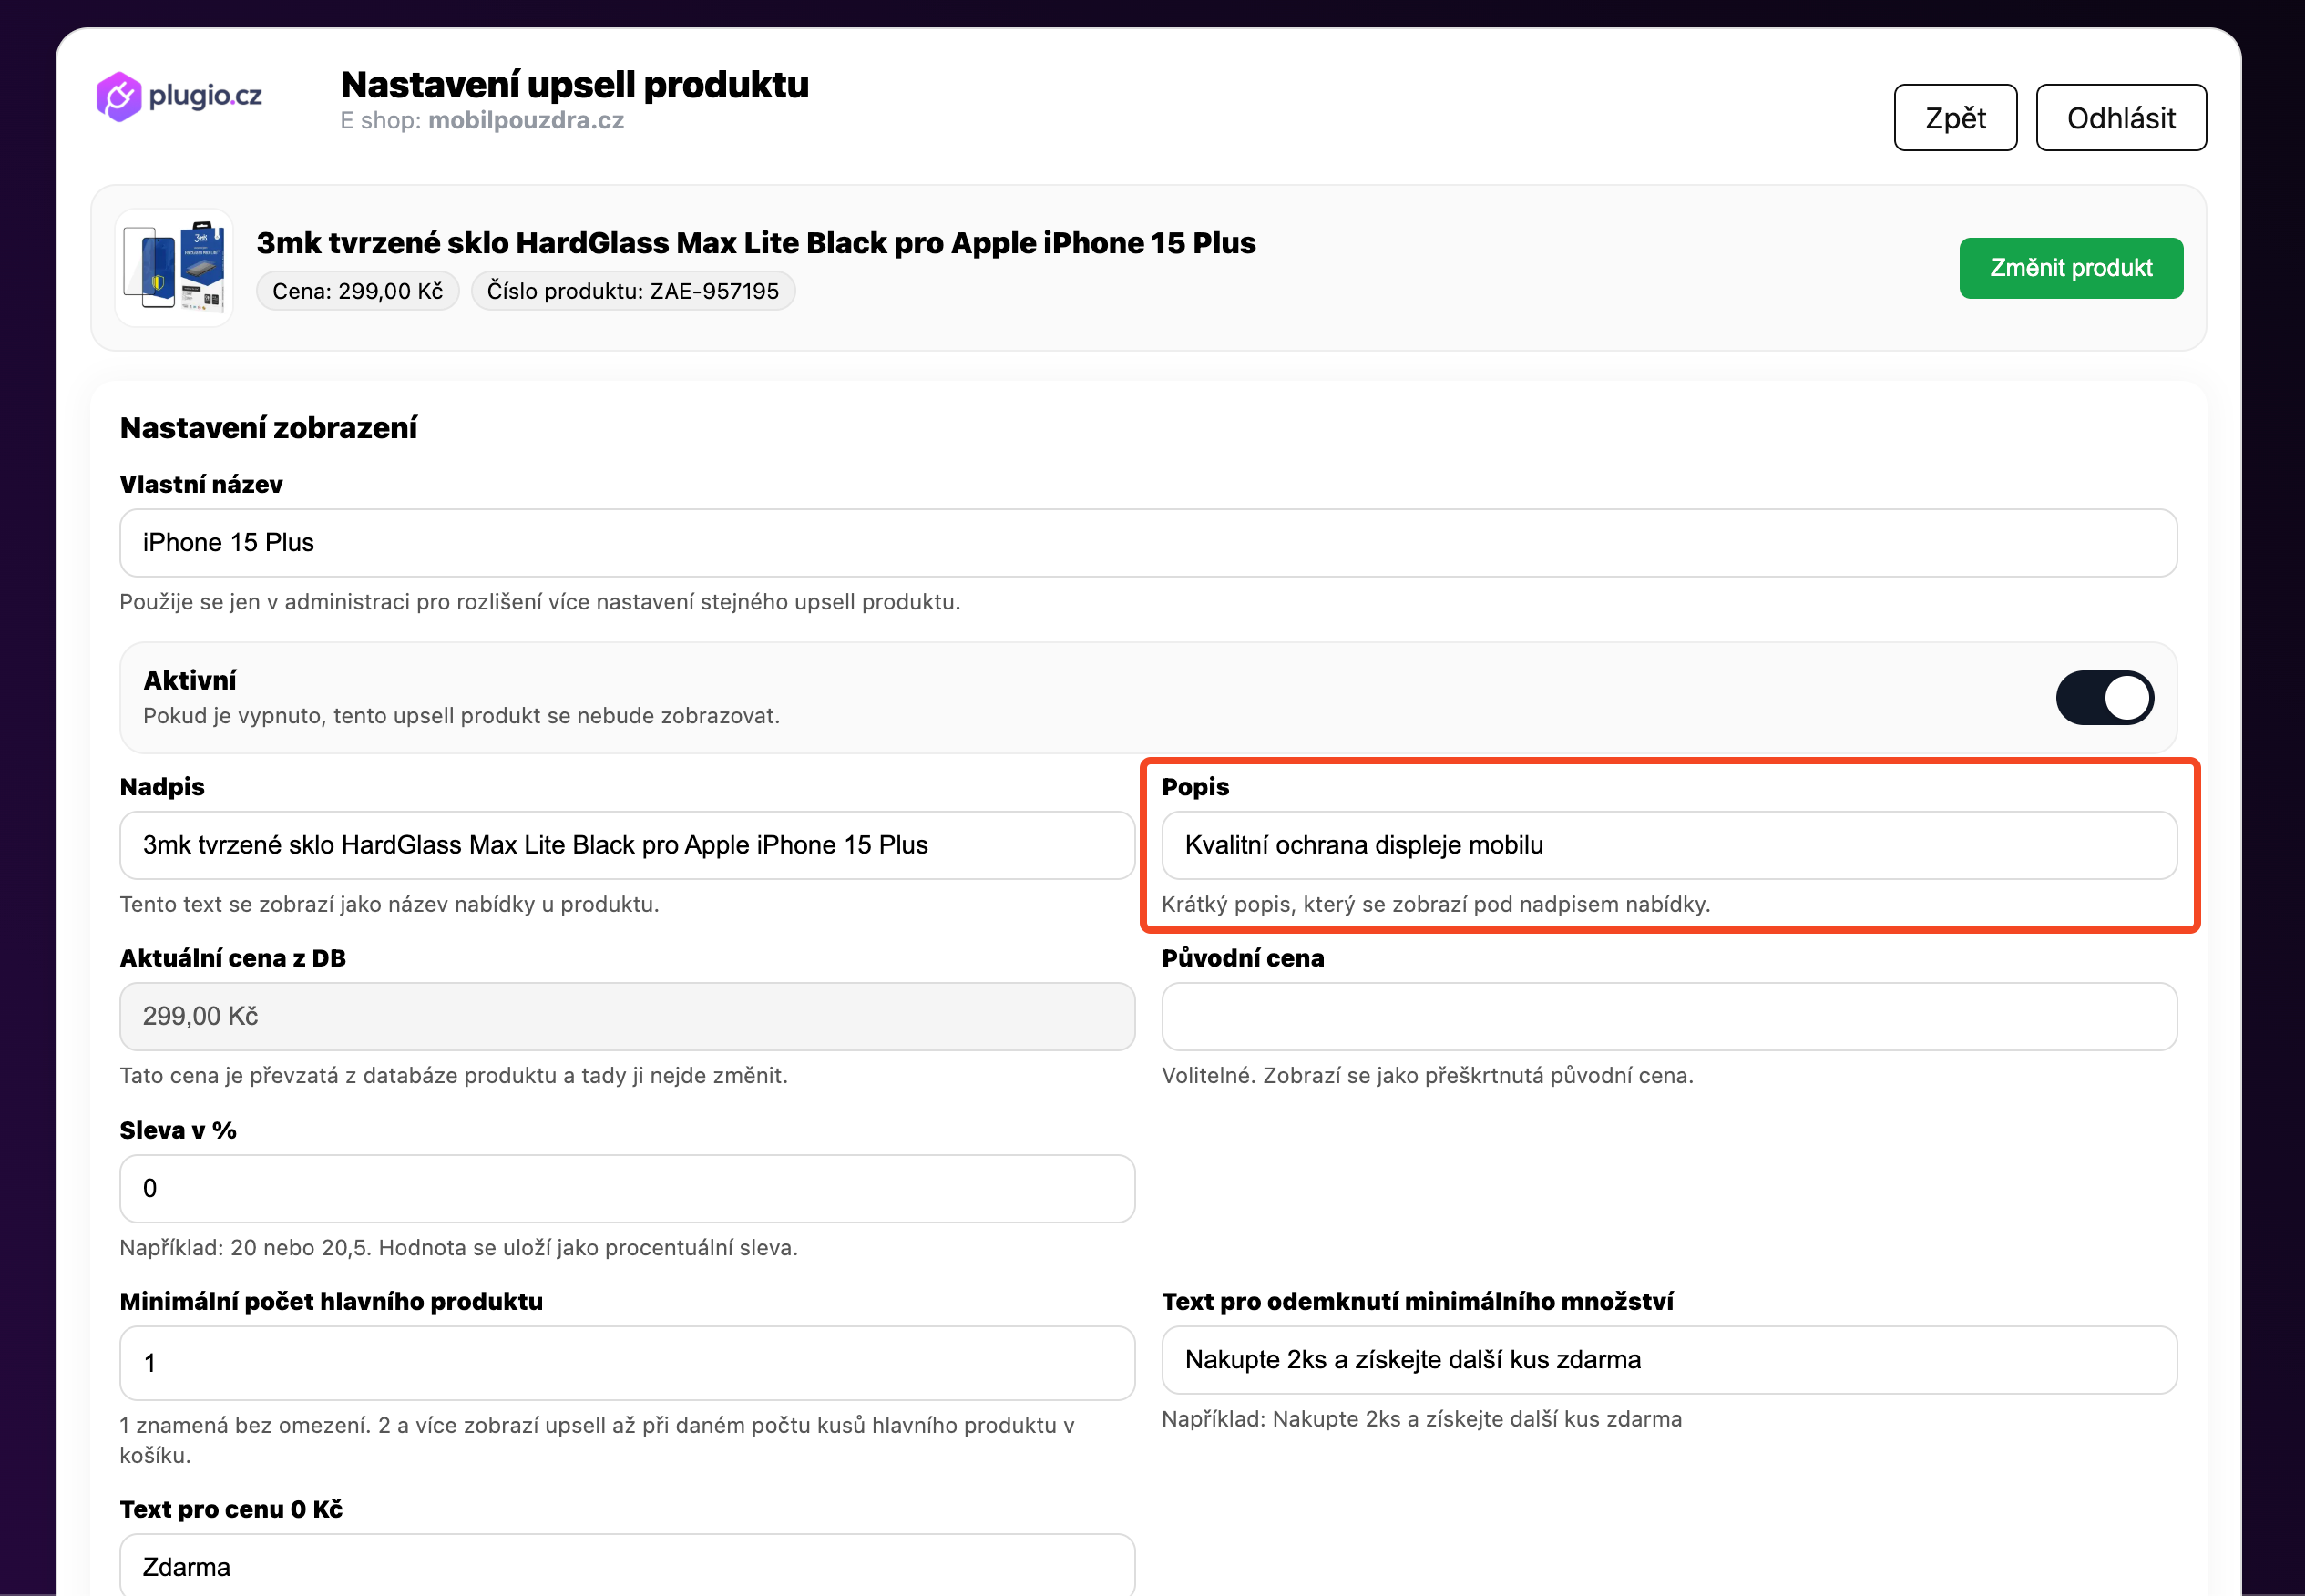Click the empty Původní cena field

[x=1669, y=1017]
